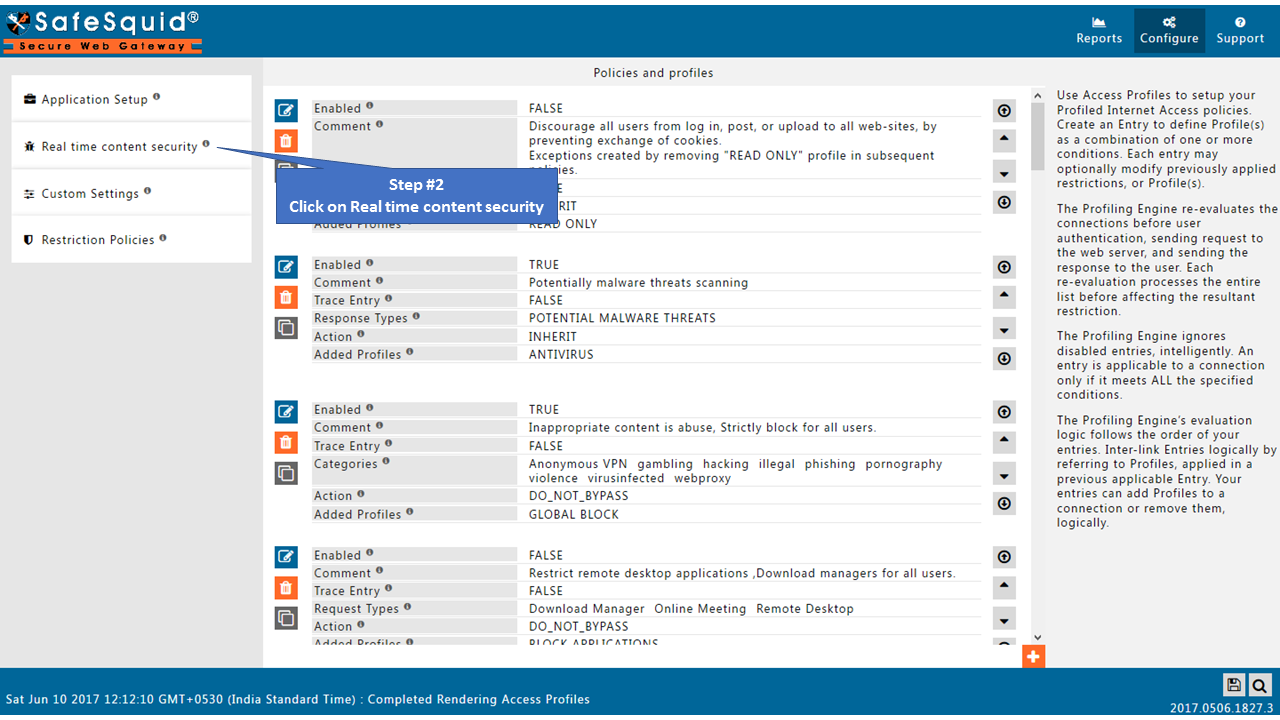Image resolution: width=1280 pixels, height=720 pixels.
Task: Click the SafeSquid logo
Action: point(100,25)
